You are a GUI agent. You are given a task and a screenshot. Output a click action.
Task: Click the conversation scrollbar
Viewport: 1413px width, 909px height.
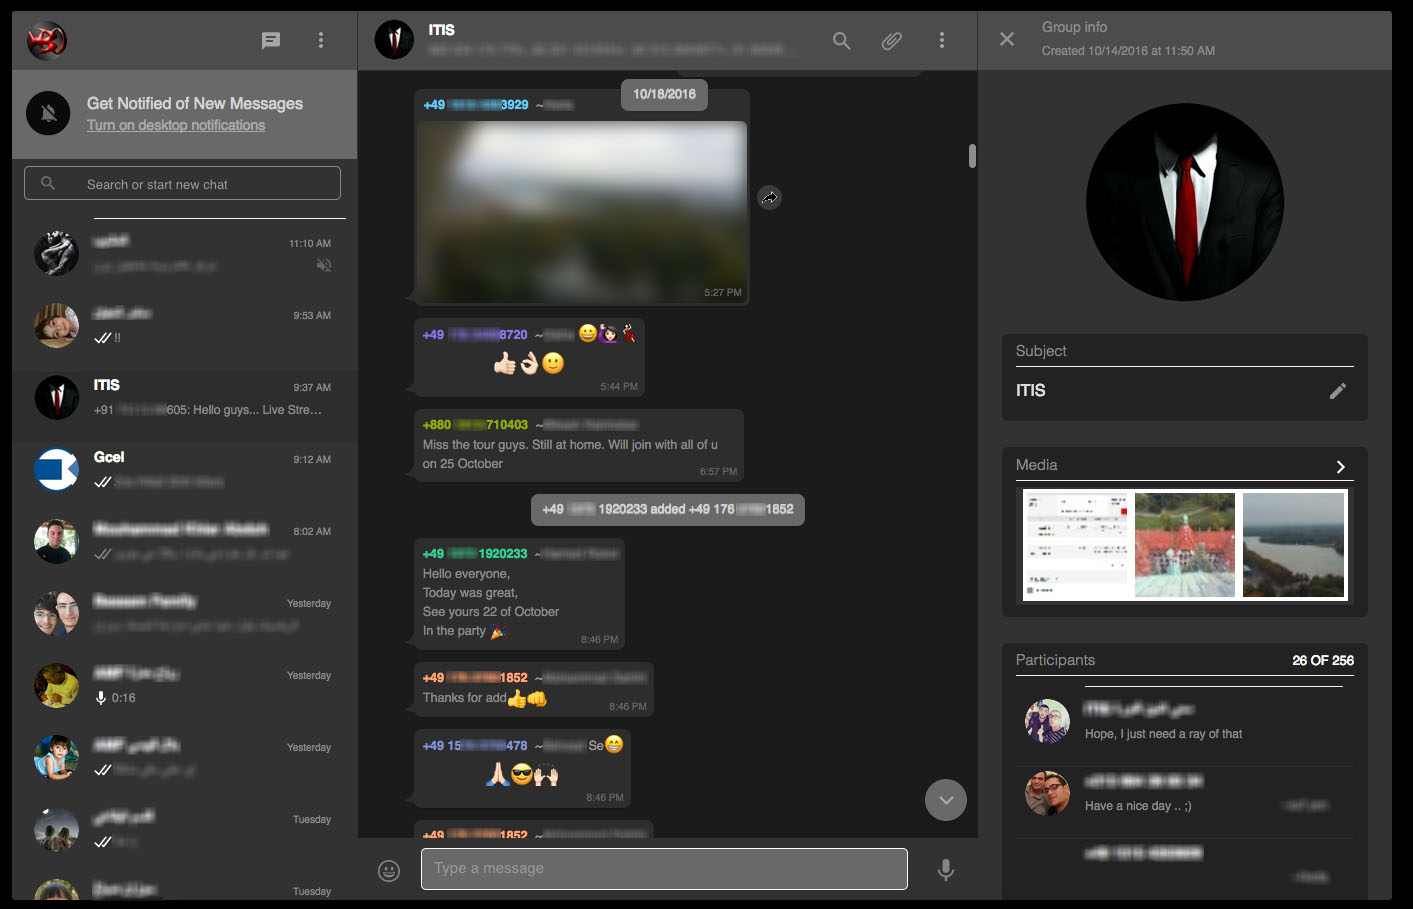[x=970, y=156]
